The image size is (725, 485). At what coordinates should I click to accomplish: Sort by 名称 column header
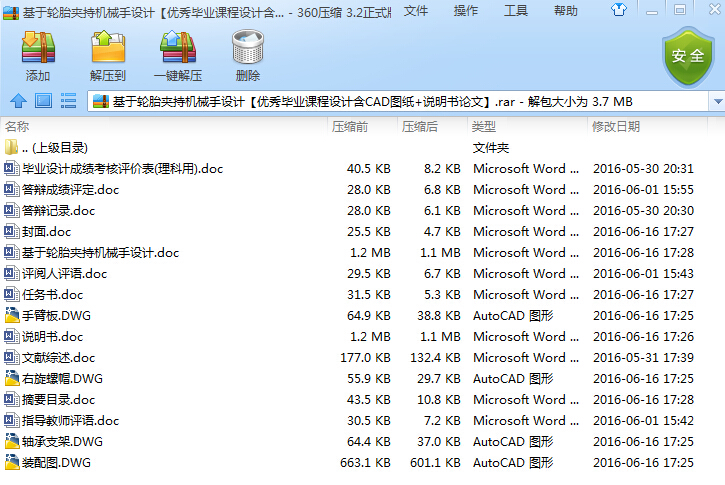(x=164, y=126)
